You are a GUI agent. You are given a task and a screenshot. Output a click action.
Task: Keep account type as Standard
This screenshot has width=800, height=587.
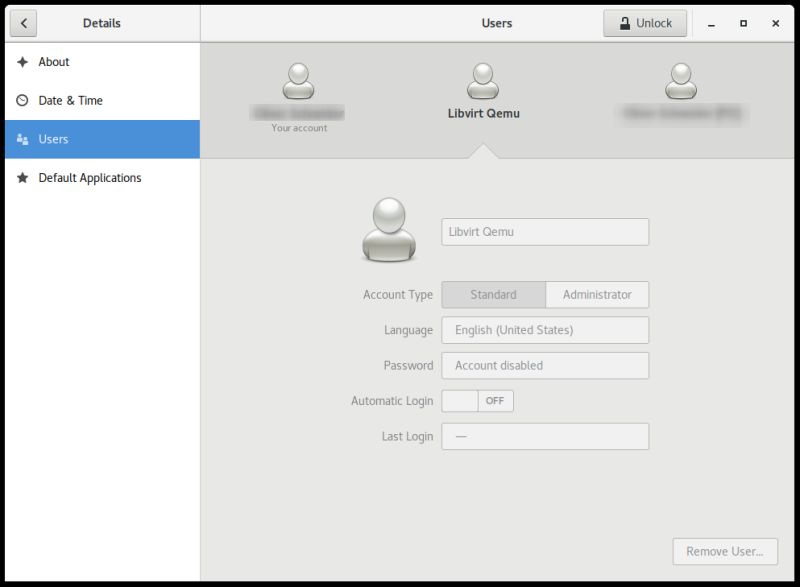coord(495,294)
